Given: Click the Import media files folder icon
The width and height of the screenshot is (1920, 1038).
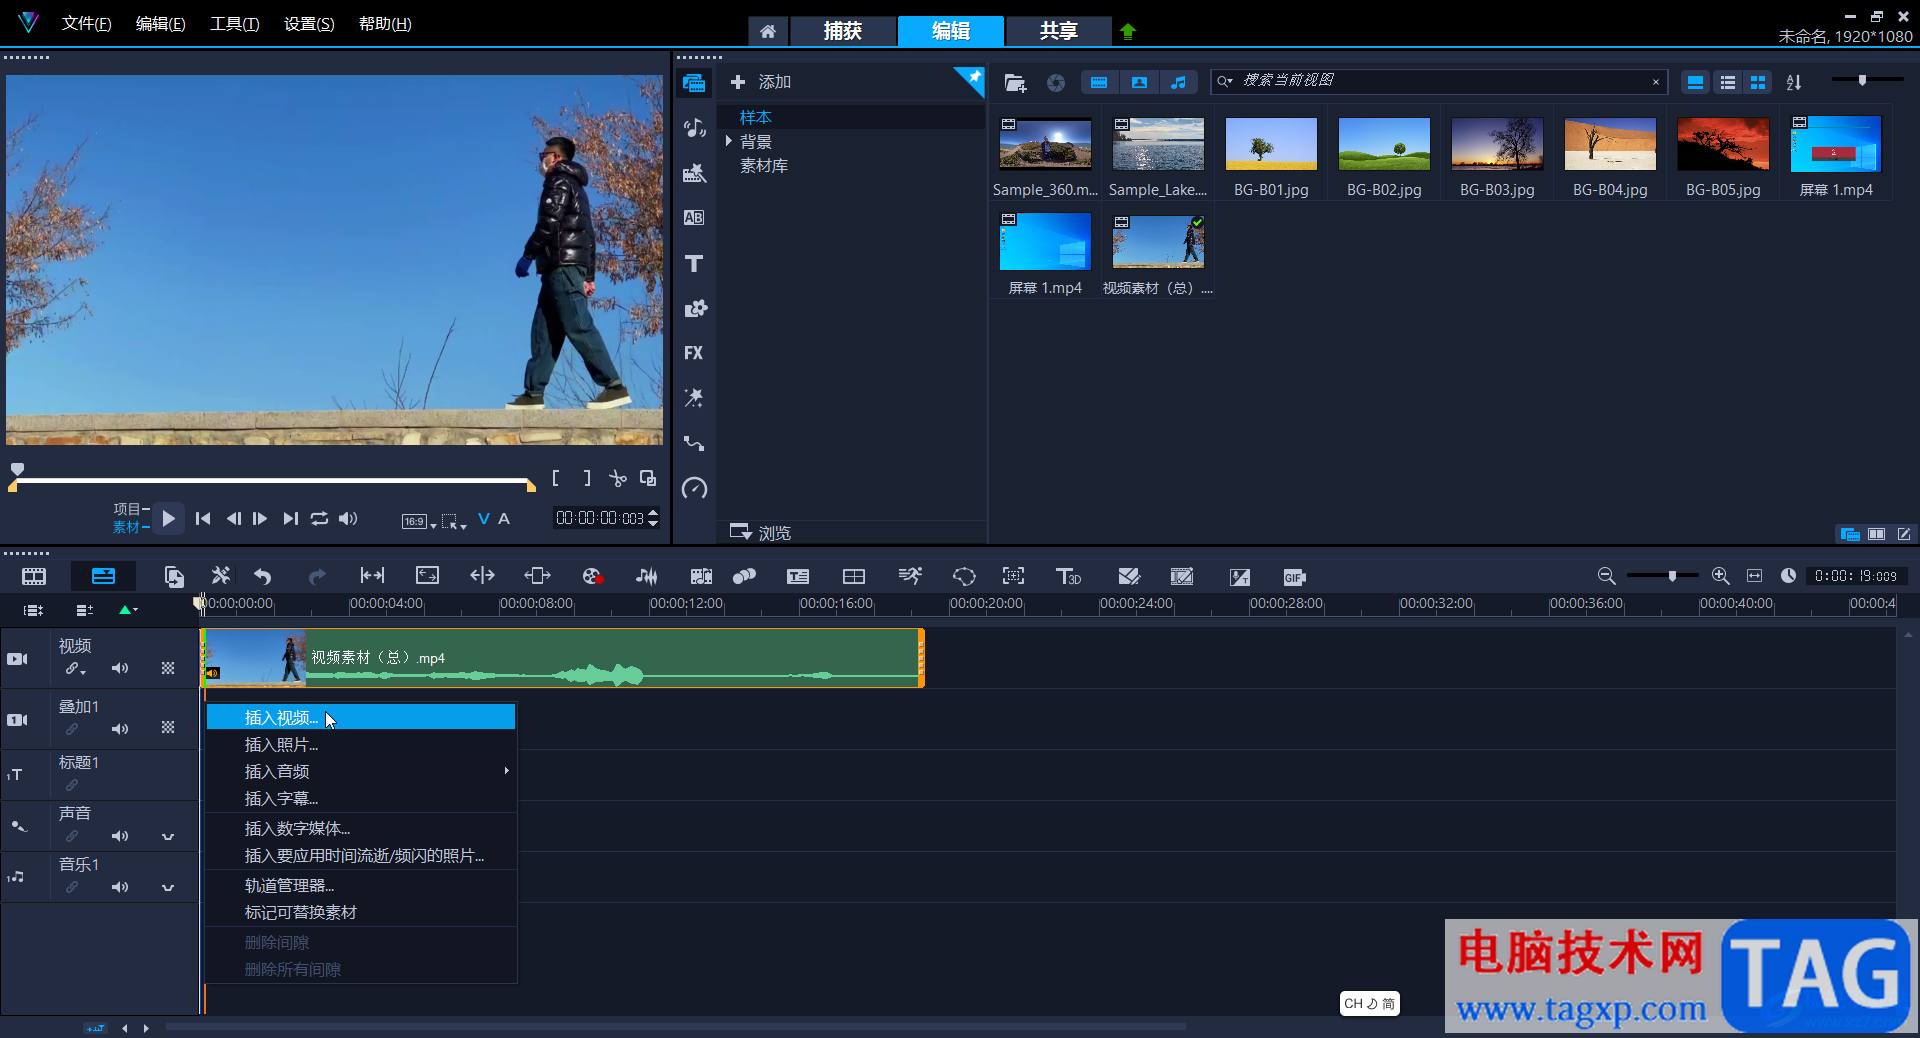Looking at the screenshot, I should pyautogui.click(x=1015, y=82).
